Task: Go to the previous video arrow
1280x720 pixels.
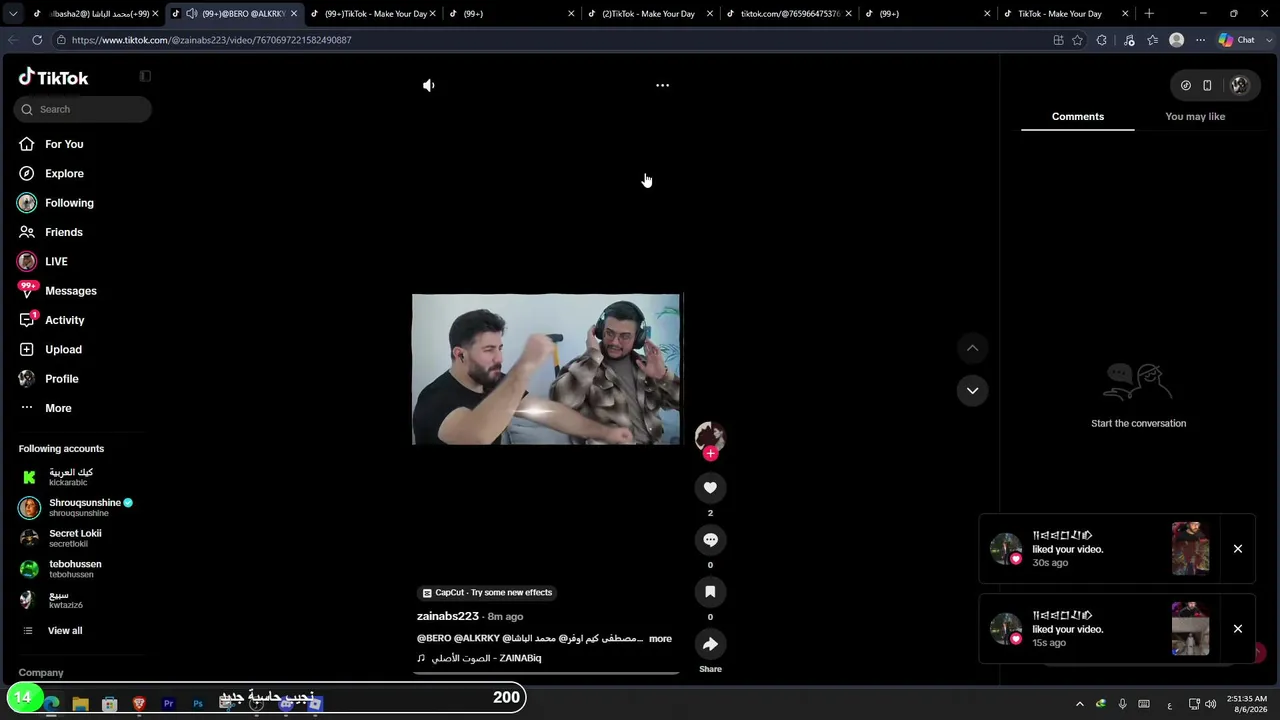Action: [972, 348]
